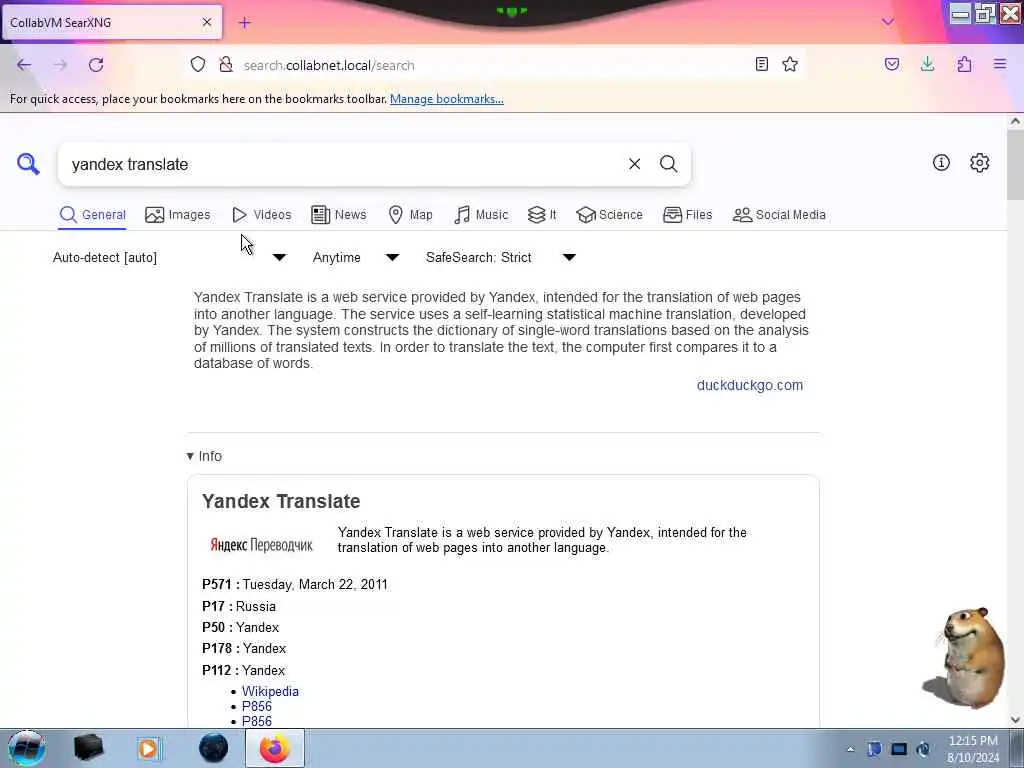Click the P178 : Yandex row
Image resolution: width=1024 pixels, height=768 pixels.
(244, 648)
